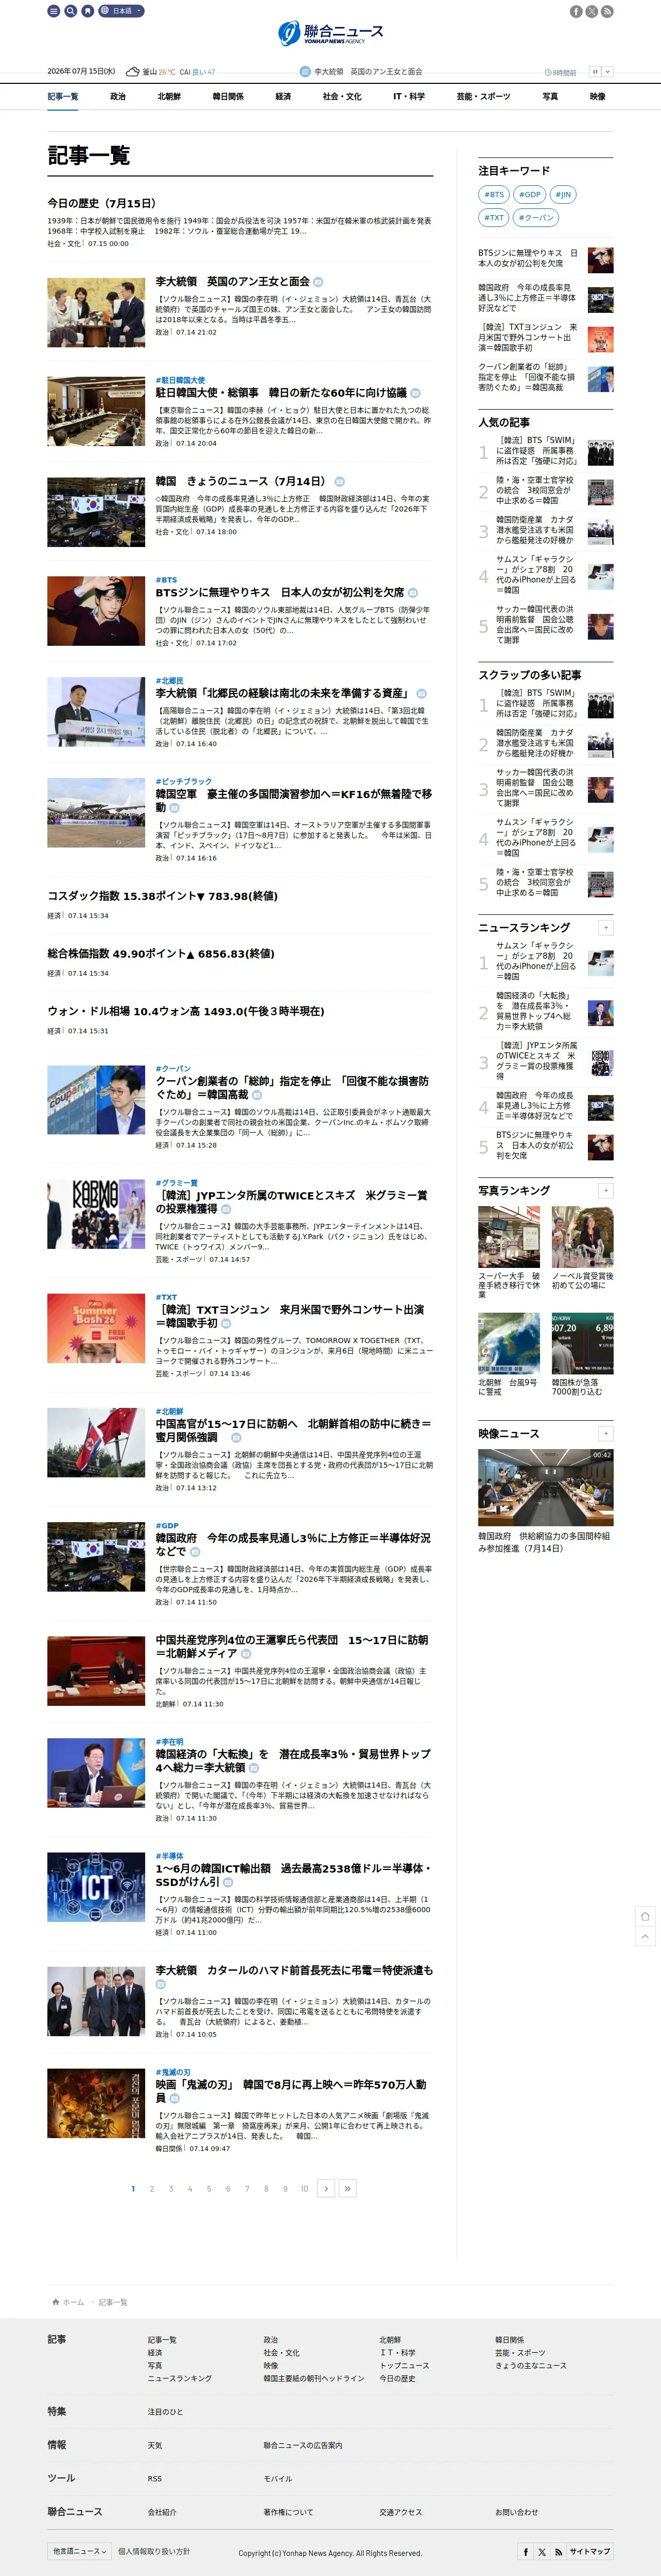Jump back to top with the up-arrow button
Image resolution: width=661 pixels, height=2576 pixels.
[x=645, y=1936]
